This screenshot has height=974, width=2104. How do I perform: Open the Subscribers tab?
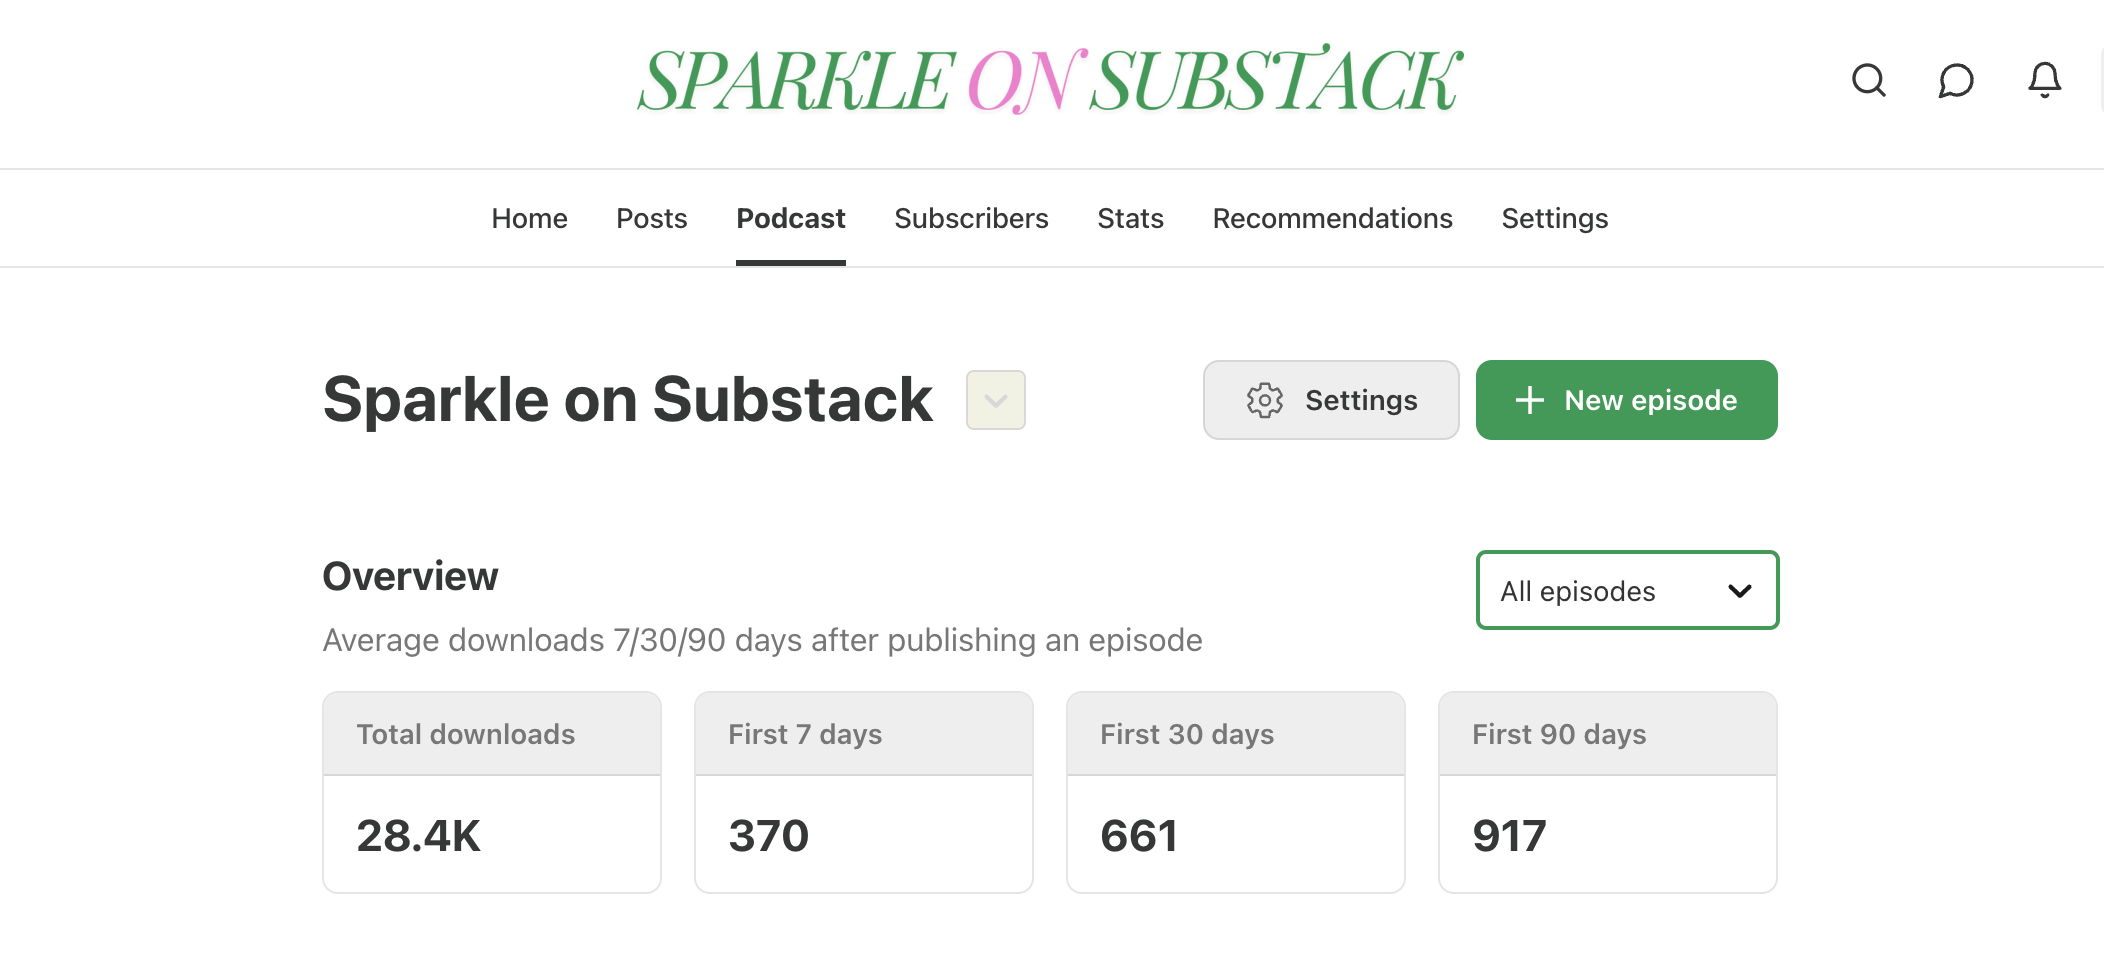pyautogui.click(x=971, y=218)
